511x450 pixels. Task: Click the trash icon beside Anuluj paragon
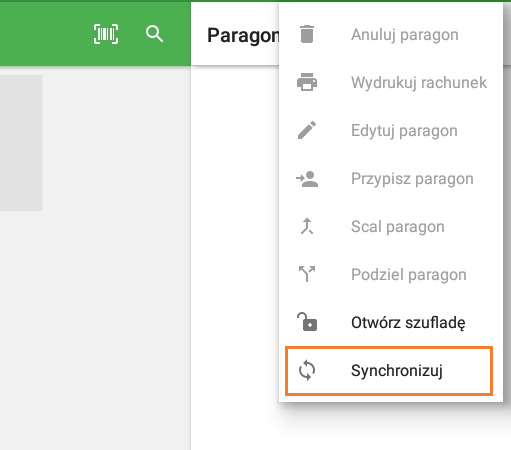click(307, 34)
